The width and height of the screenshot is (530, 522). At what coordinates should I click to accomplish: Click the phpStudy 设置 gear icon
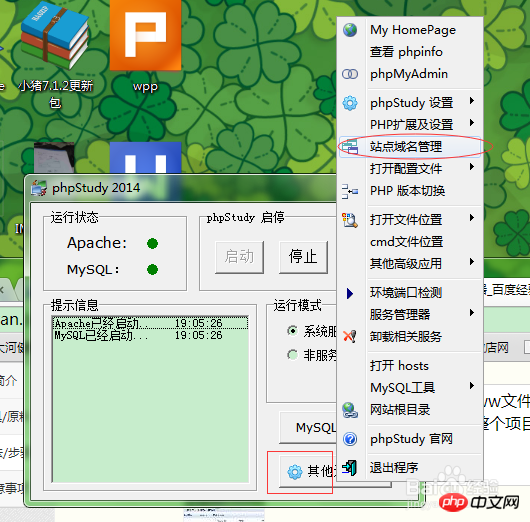(350, 103)
